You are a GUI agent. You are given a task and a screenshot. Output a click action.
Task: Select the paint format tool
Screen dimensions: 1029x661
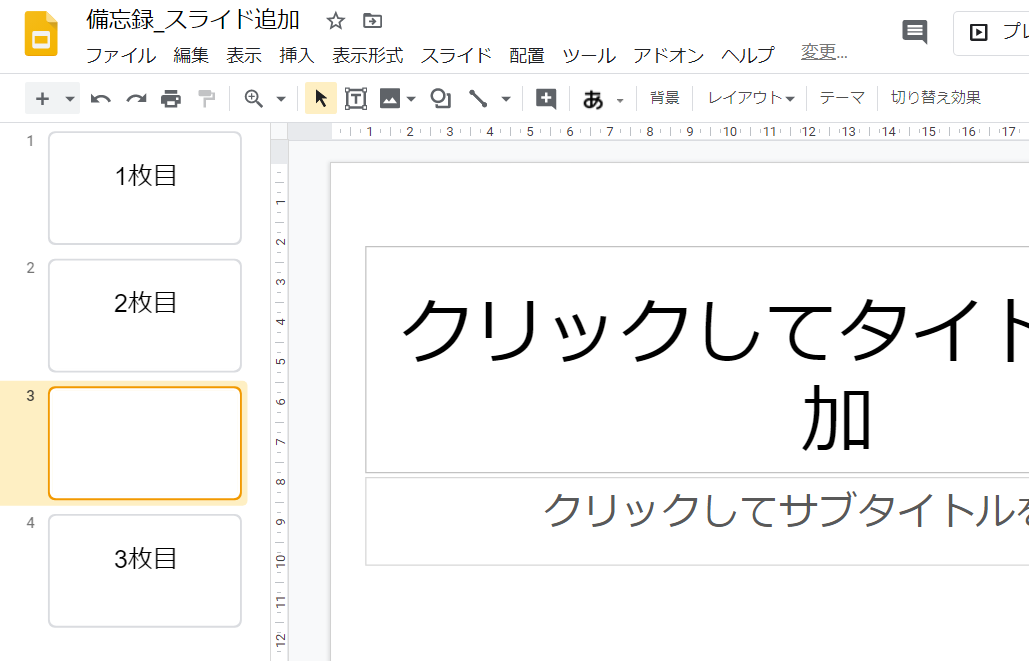click(207, 99)
